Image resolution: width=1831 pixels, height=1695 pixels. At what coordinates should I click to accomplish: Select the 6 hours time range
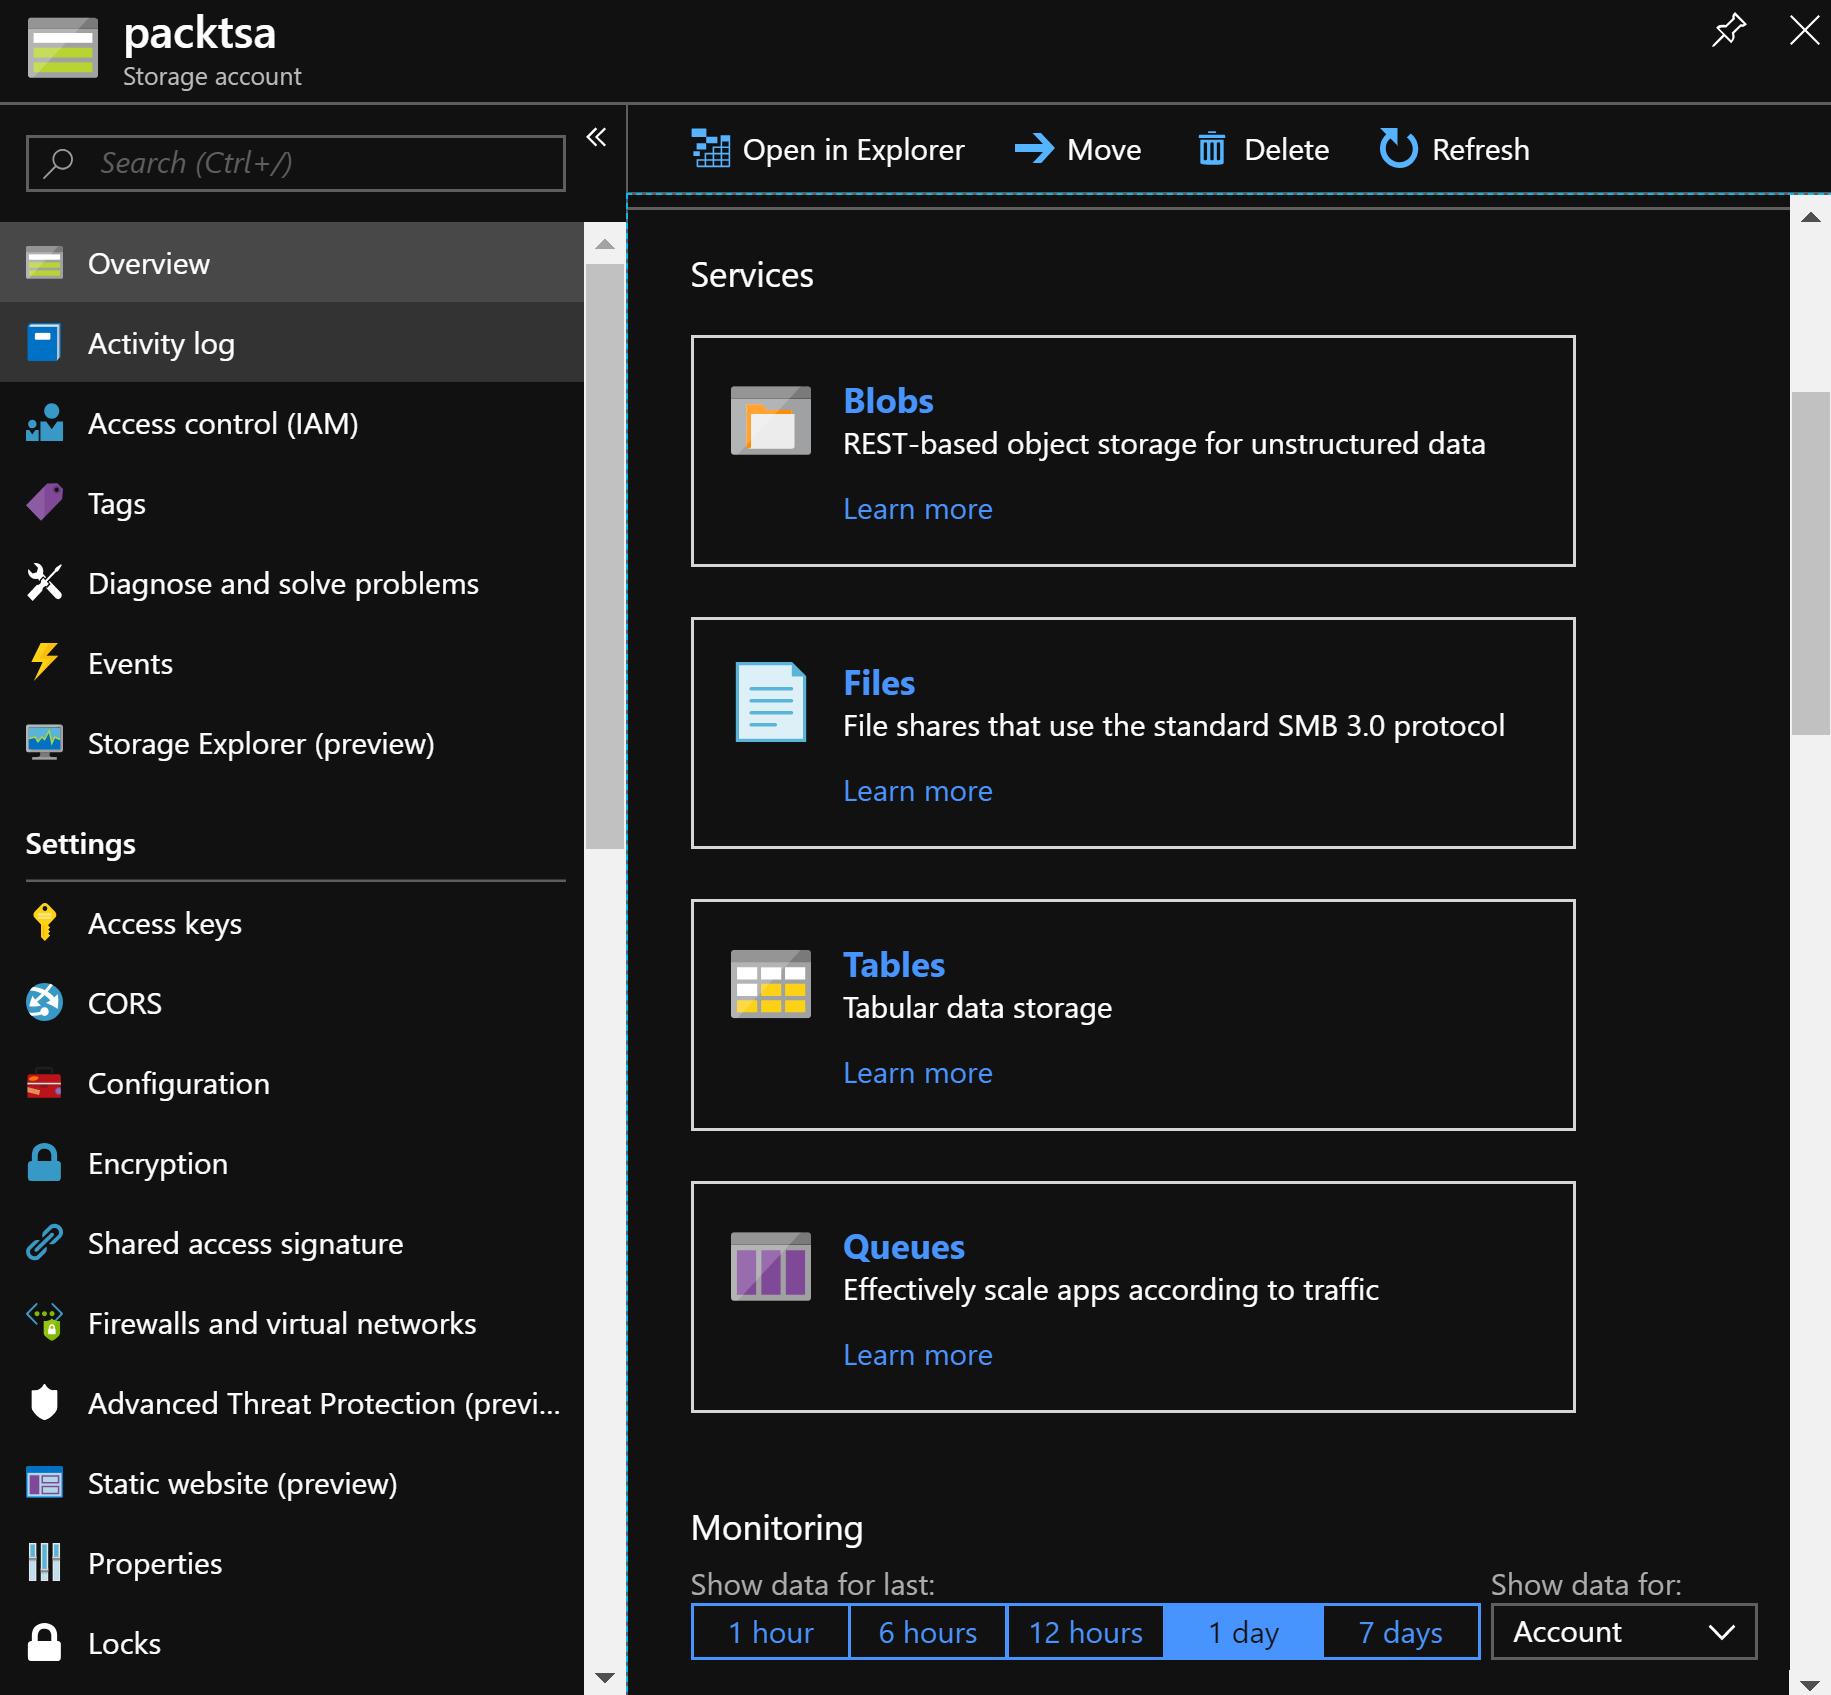(928, 1632)
